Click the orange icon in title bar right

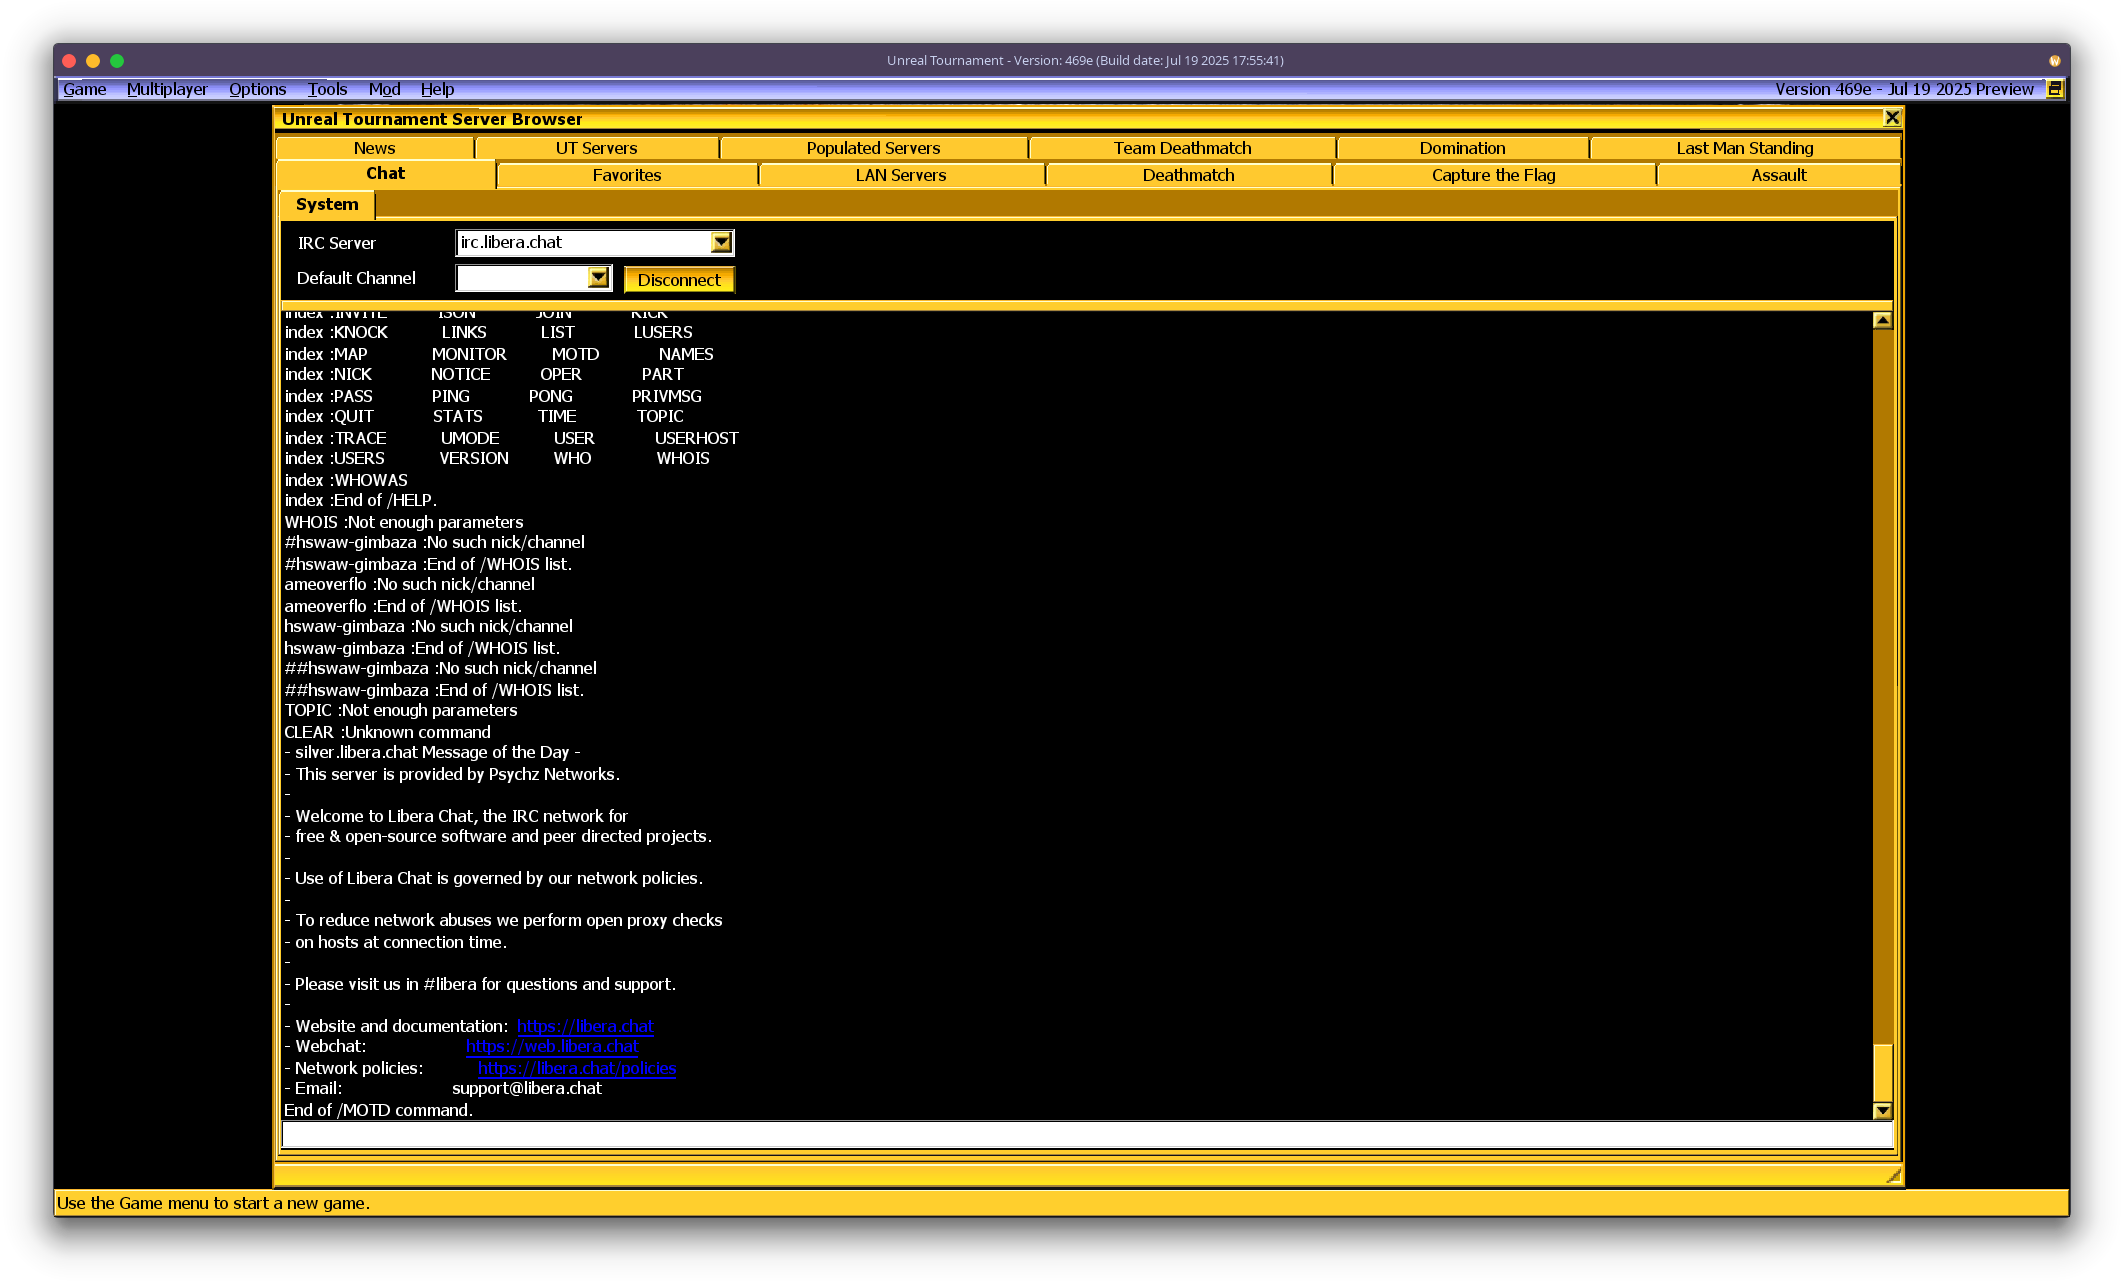tap(2054, 60)
